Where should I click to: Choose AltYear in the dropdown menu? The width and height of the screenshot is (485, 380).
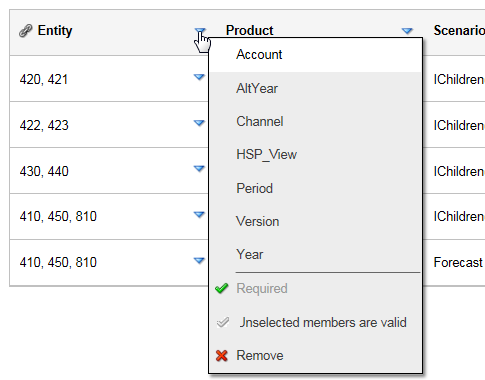click(315, 88)
